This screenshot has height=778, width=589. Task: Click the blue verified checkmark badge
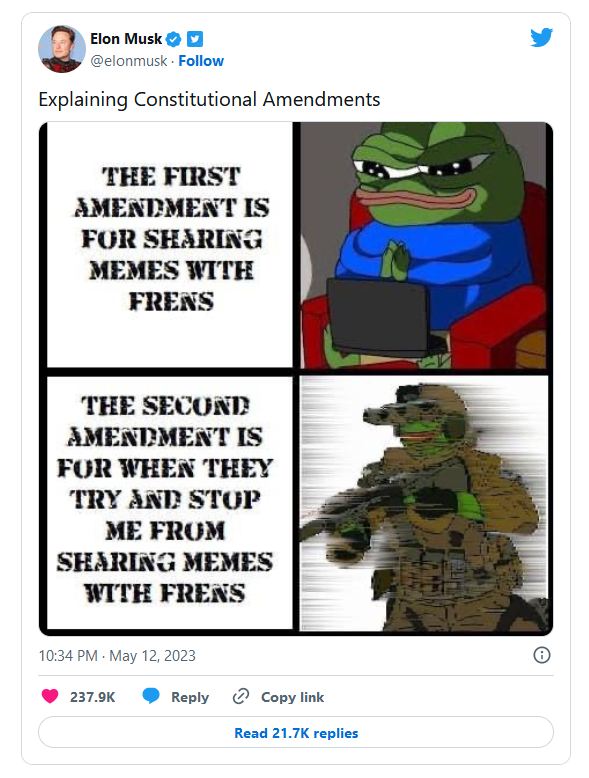[x=173, y=39]
